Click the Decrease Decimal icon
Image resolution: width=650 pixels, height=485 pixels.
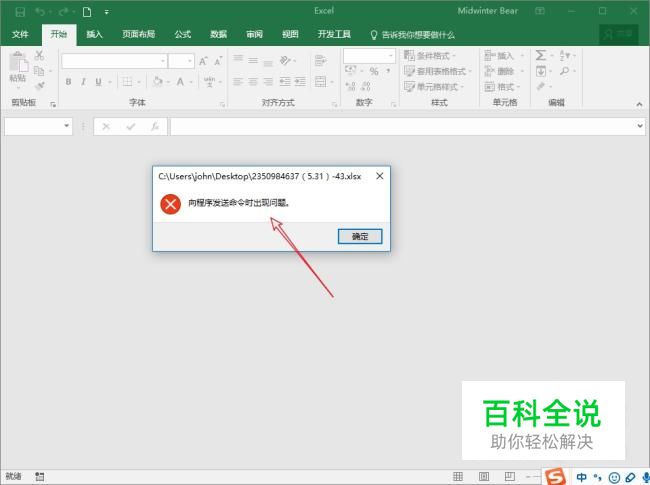(x=366, y=86)
